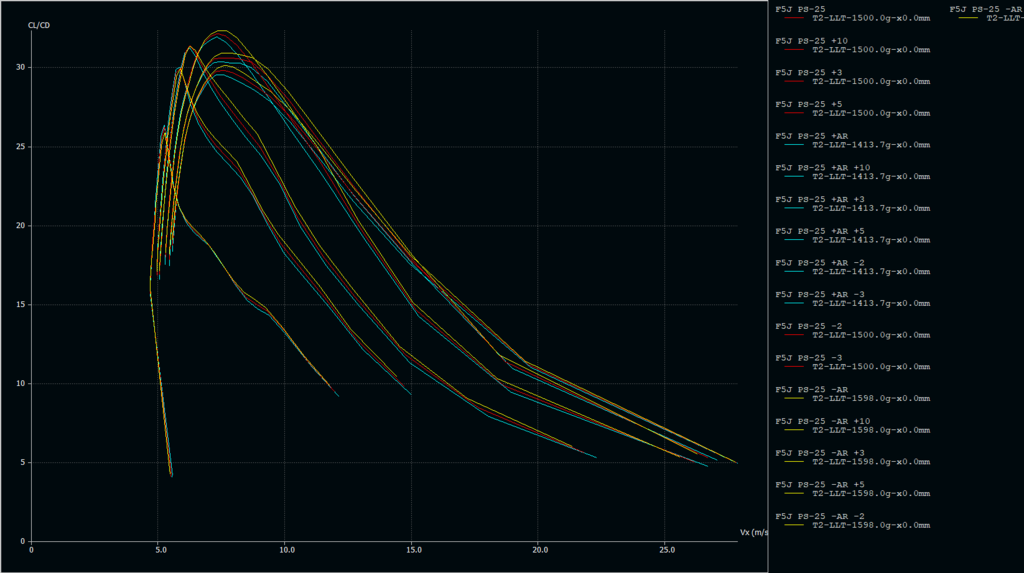Click the 'F5J PS-25 -AR +10' legend title

[822, 421]
